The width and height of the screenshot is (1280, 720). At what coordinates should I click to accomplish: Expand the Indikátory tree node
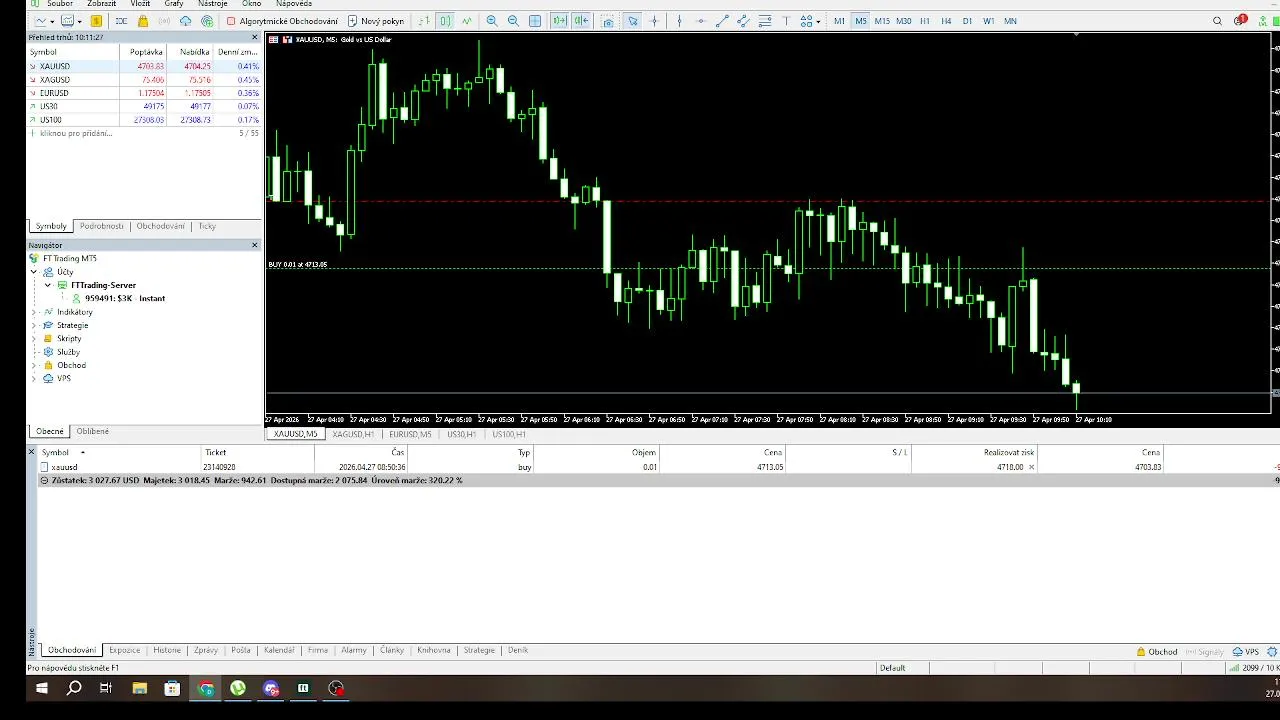coord(34,312)
